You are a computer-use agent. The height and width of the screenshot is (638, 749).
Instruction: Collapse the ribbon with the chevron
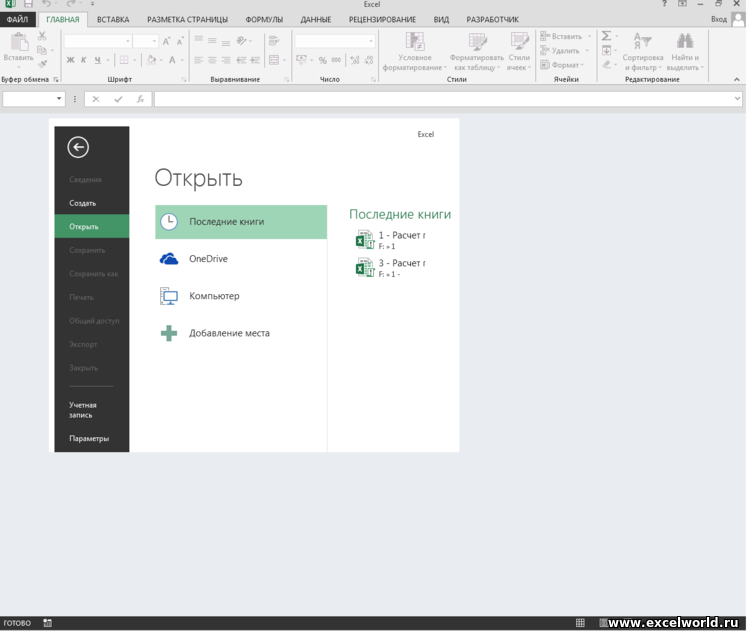pyautogui.click(x=737, y=80)
